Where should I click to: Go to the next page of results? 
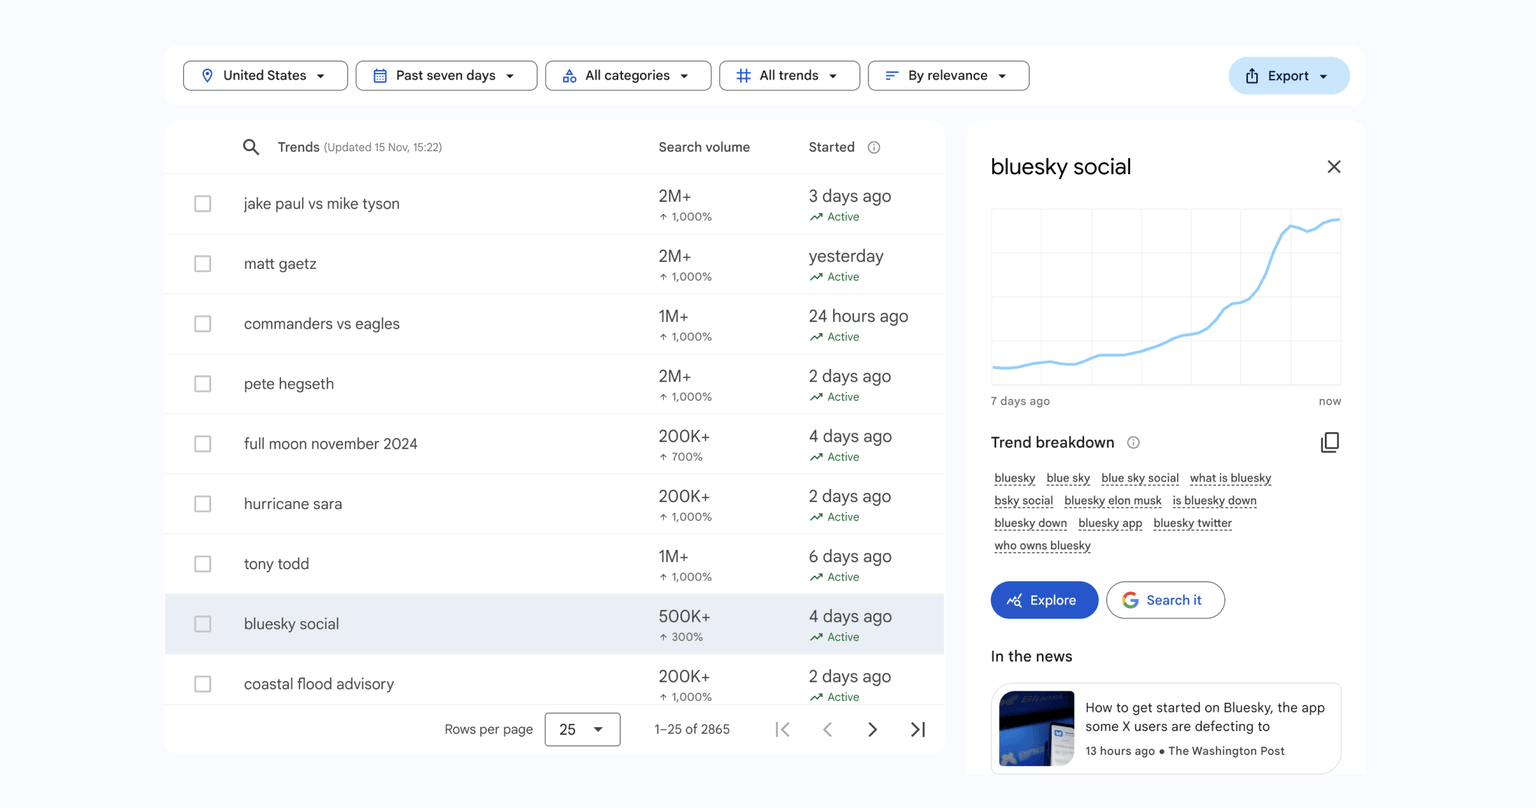[873, 729]
